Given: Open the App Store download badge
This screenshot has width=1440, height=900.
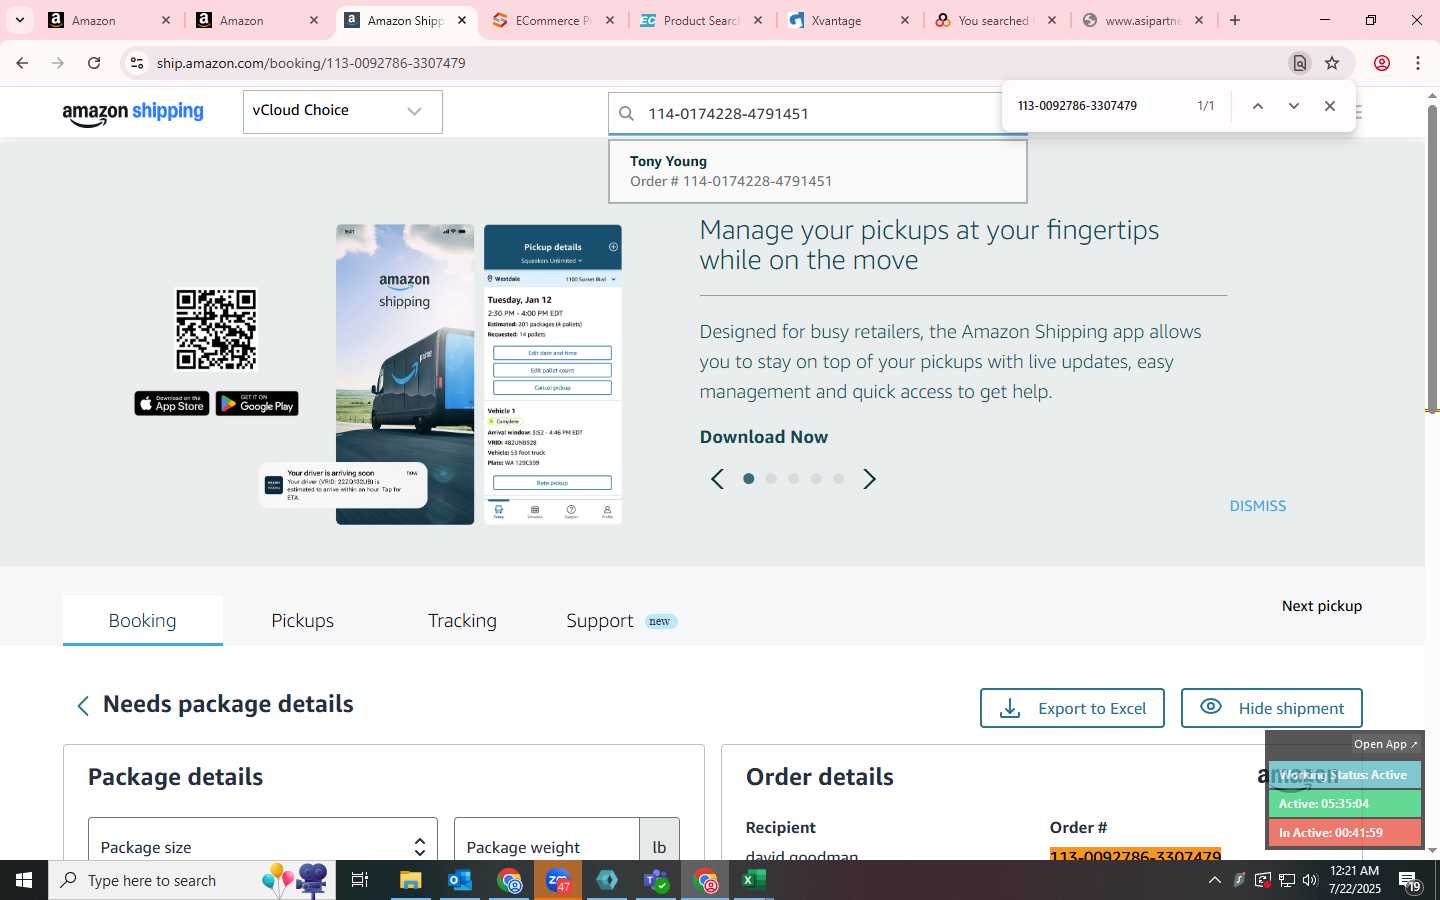Looking at the screenshot, I should pyautogui.click(x=172, y=404).
